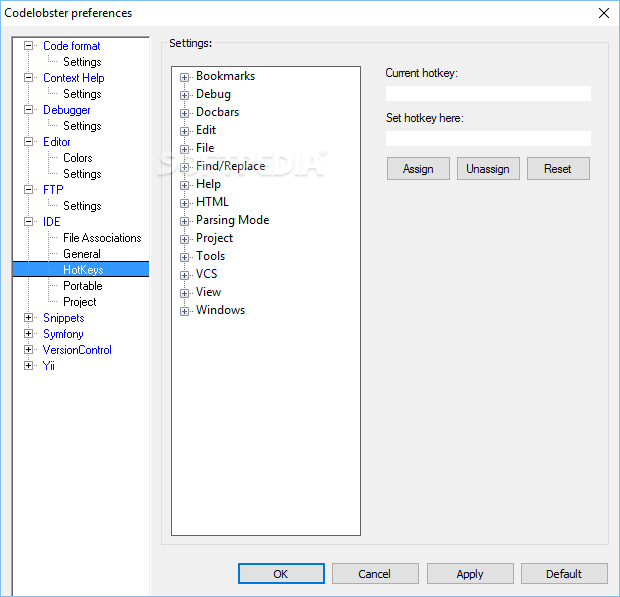Collapse the Context Help tree node
The width and height of the screenshot is (620, 597).
(x=28, y=78)
